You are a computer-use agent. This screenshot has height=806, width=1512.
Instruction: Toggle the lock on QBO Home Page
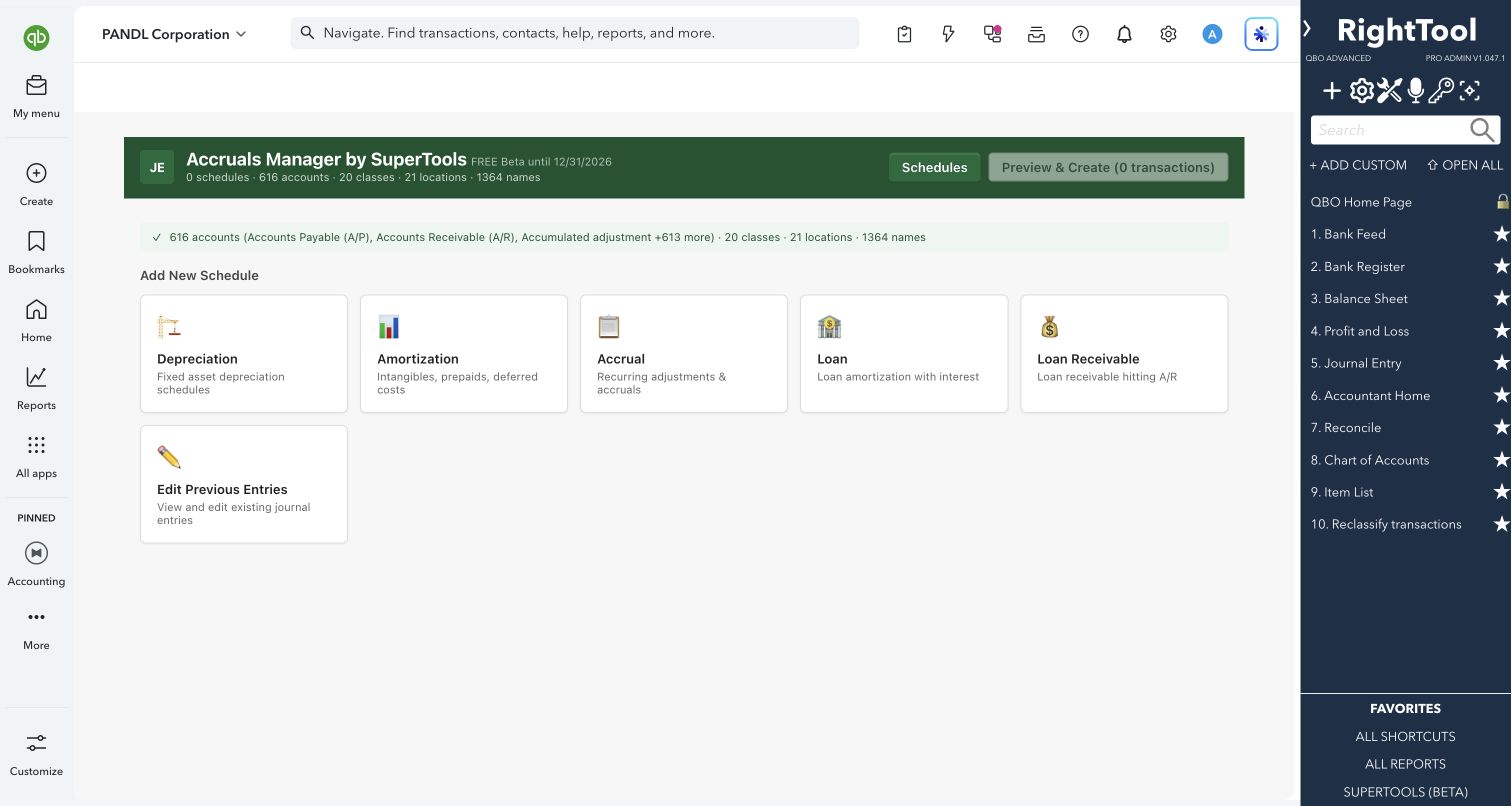(x=1502, y=201)
